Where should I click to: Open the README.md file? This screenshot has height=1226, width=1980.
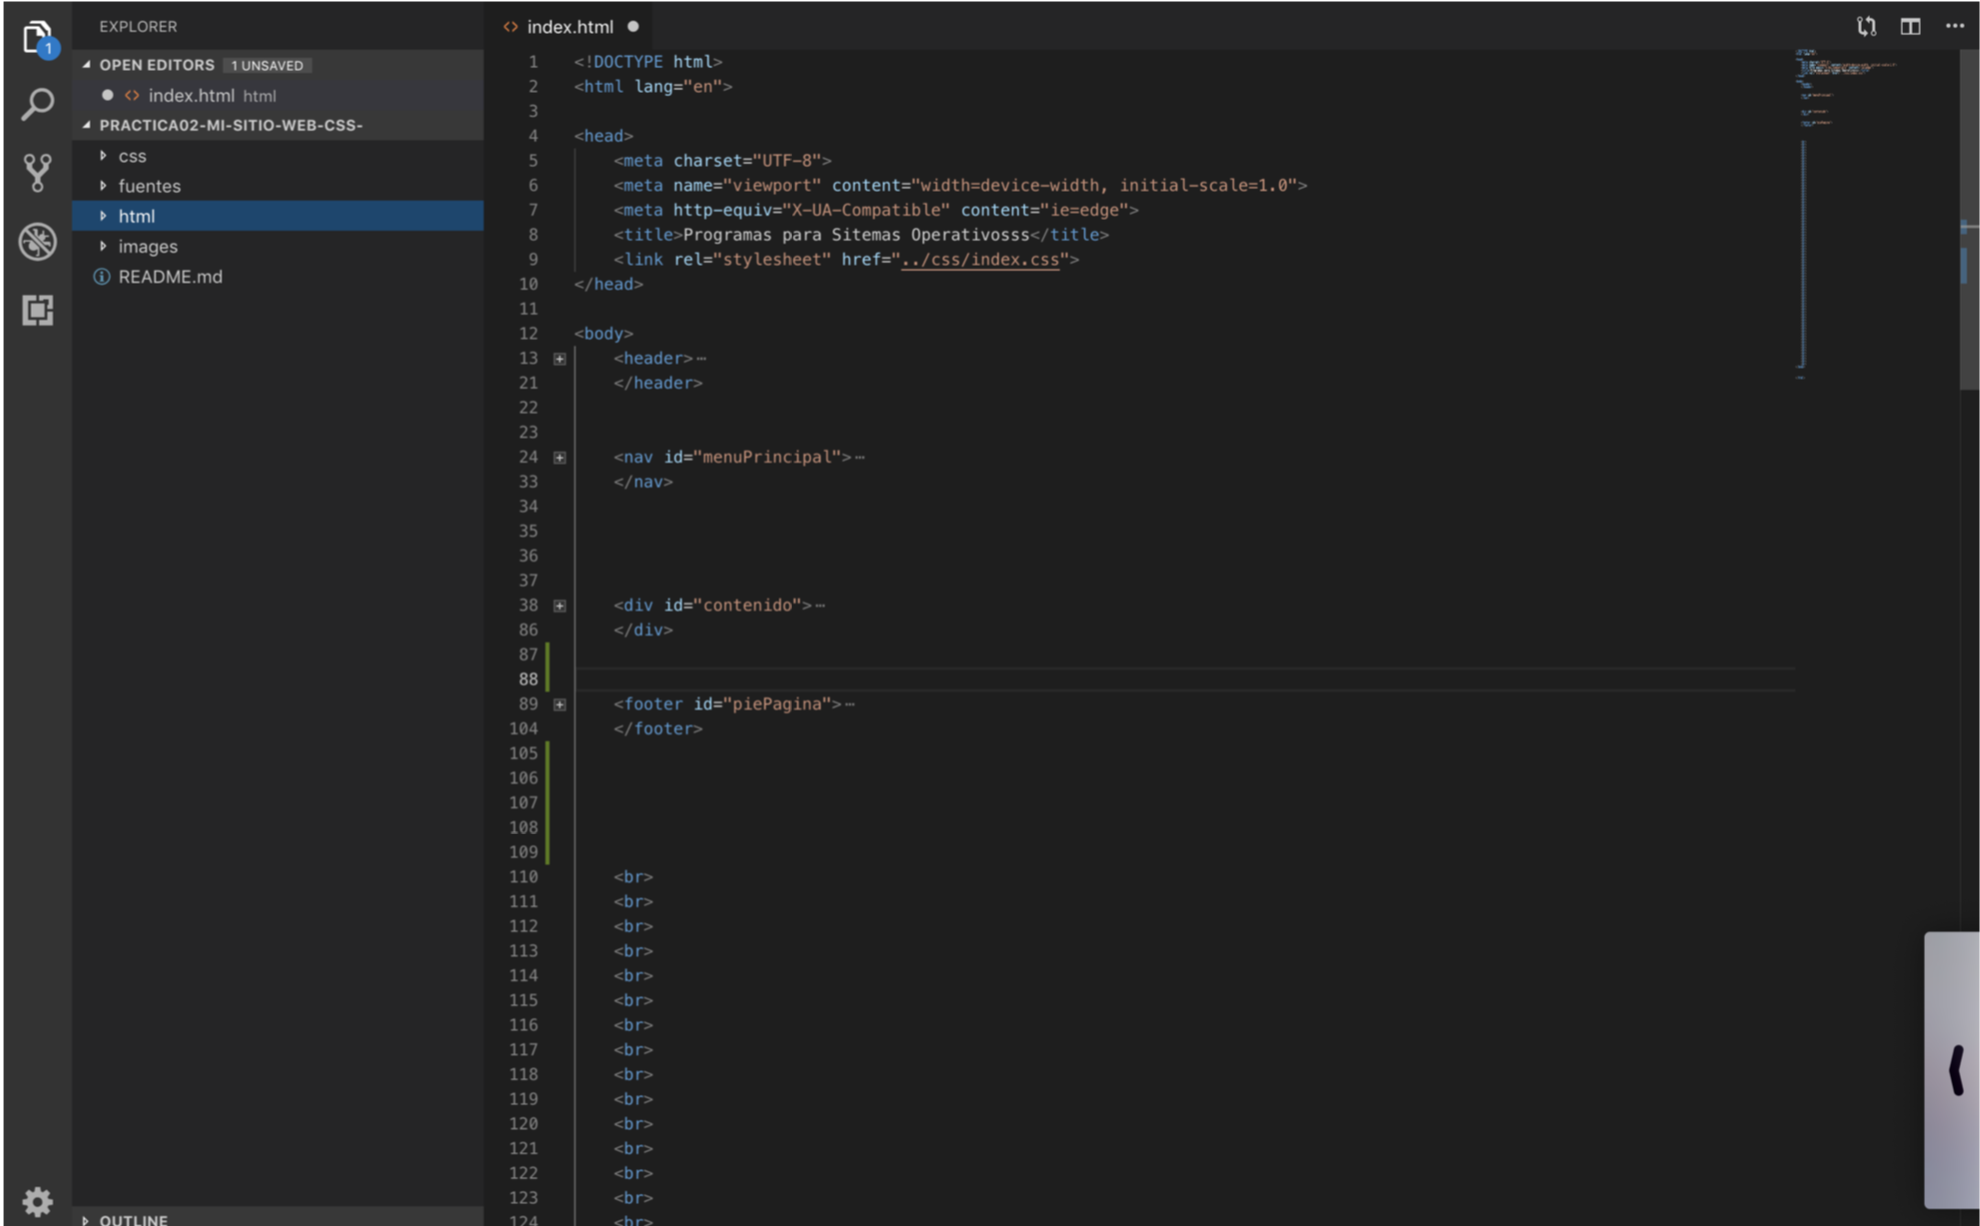point(170,277)
